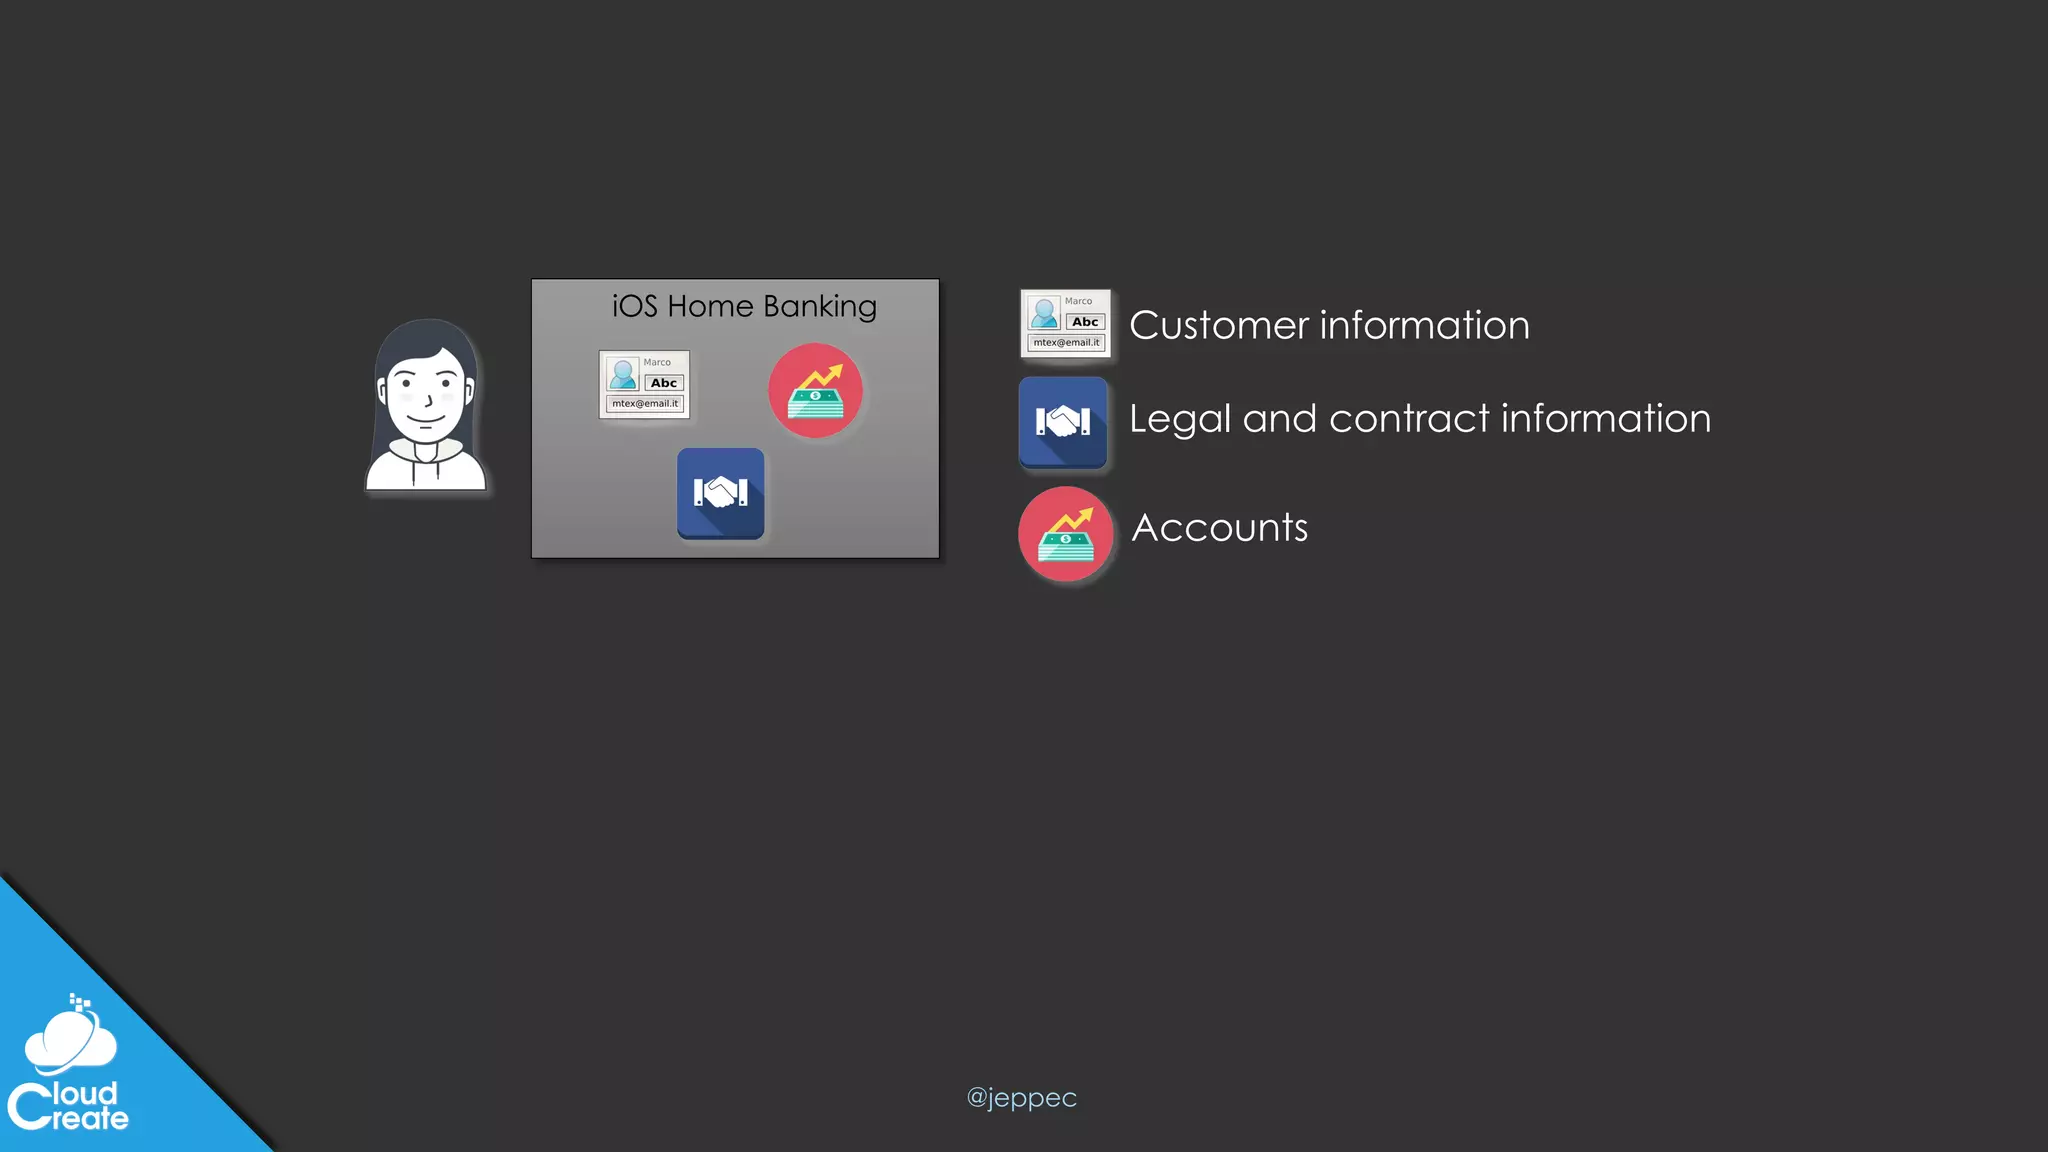The height and width of the screenshot is (1152, 2048).
Task: Click the accounts money icon inside banking panel
Action: [815, 391]
